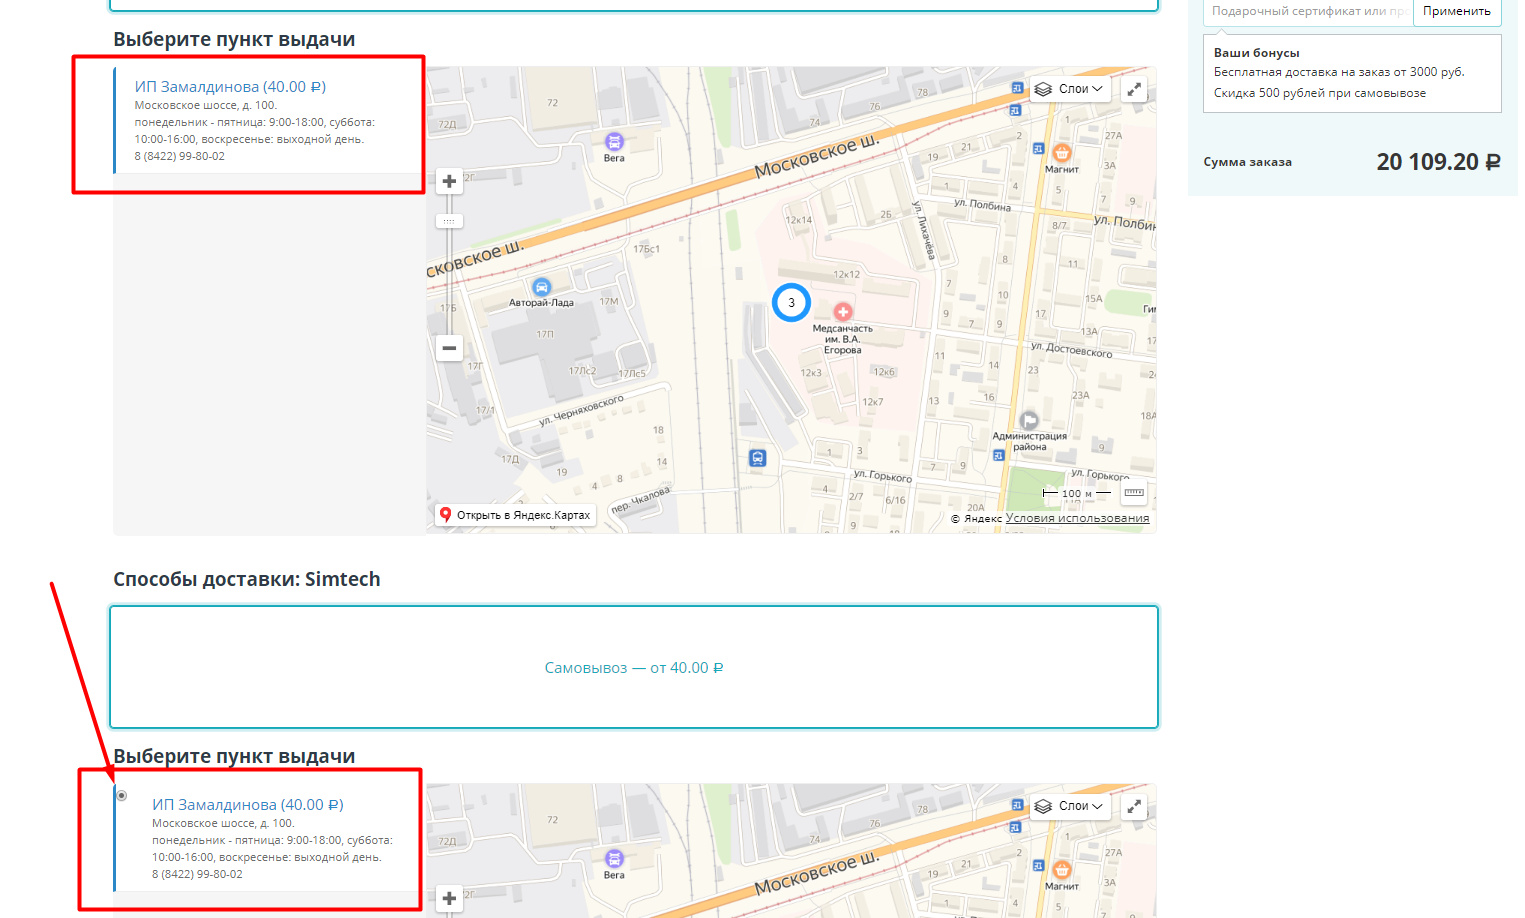Click the Авторай-Лада car marker

coord(541,287)
